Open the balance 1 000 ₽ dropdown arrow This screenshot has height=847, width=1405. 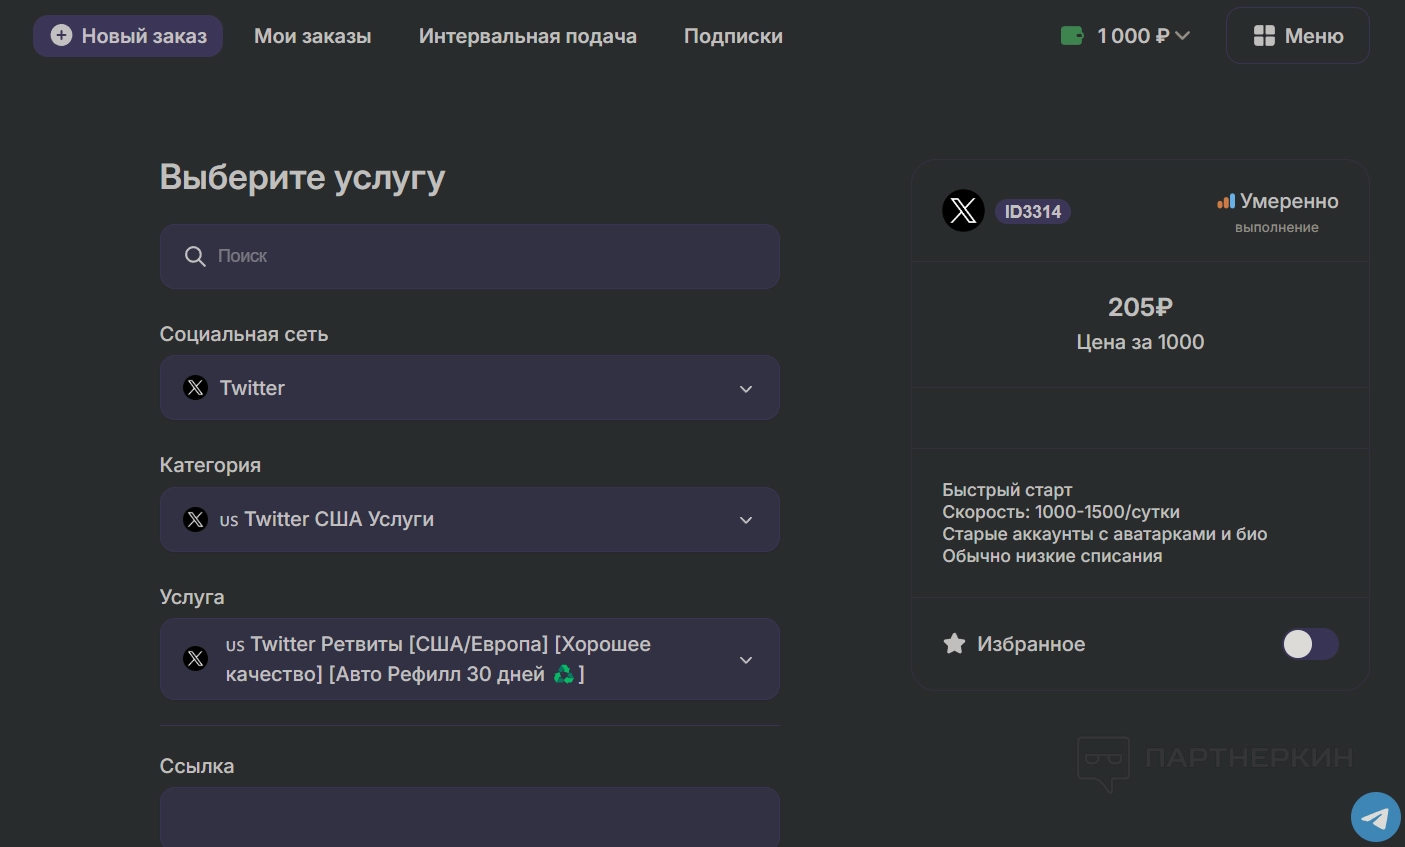(x=1183, y=36)
